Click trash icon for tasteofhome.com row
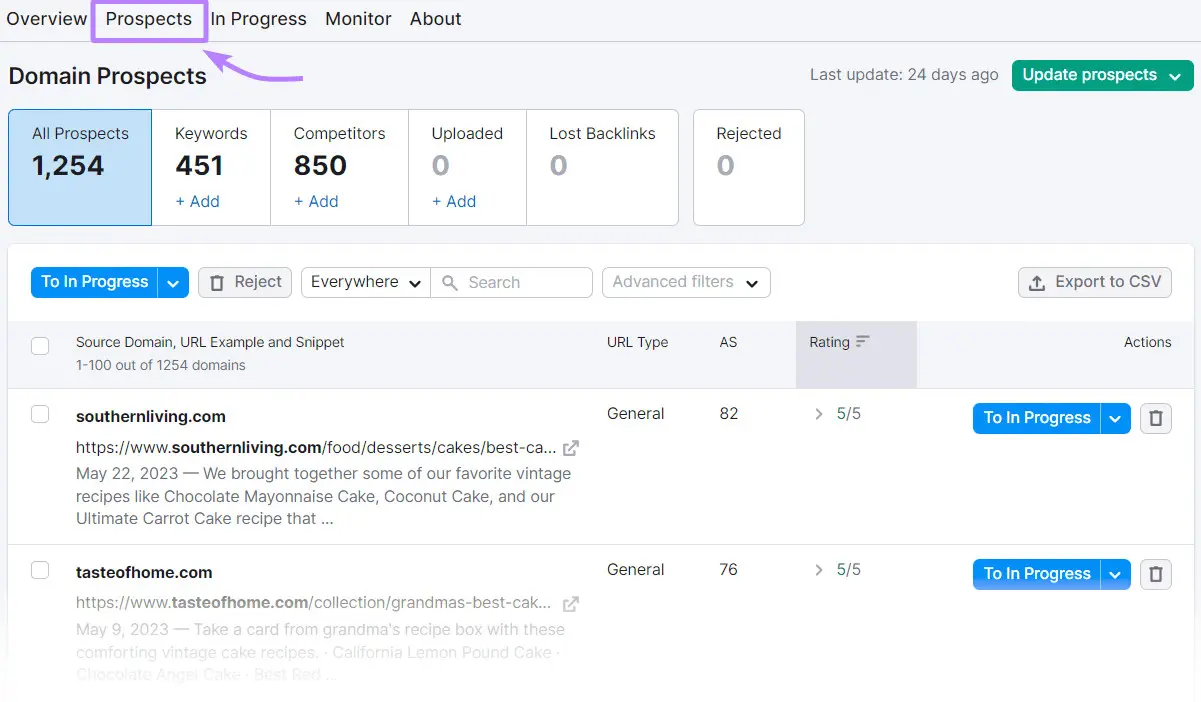Screen dimensions: 1201x702 pyautogui.click(x=1155, y=574)
